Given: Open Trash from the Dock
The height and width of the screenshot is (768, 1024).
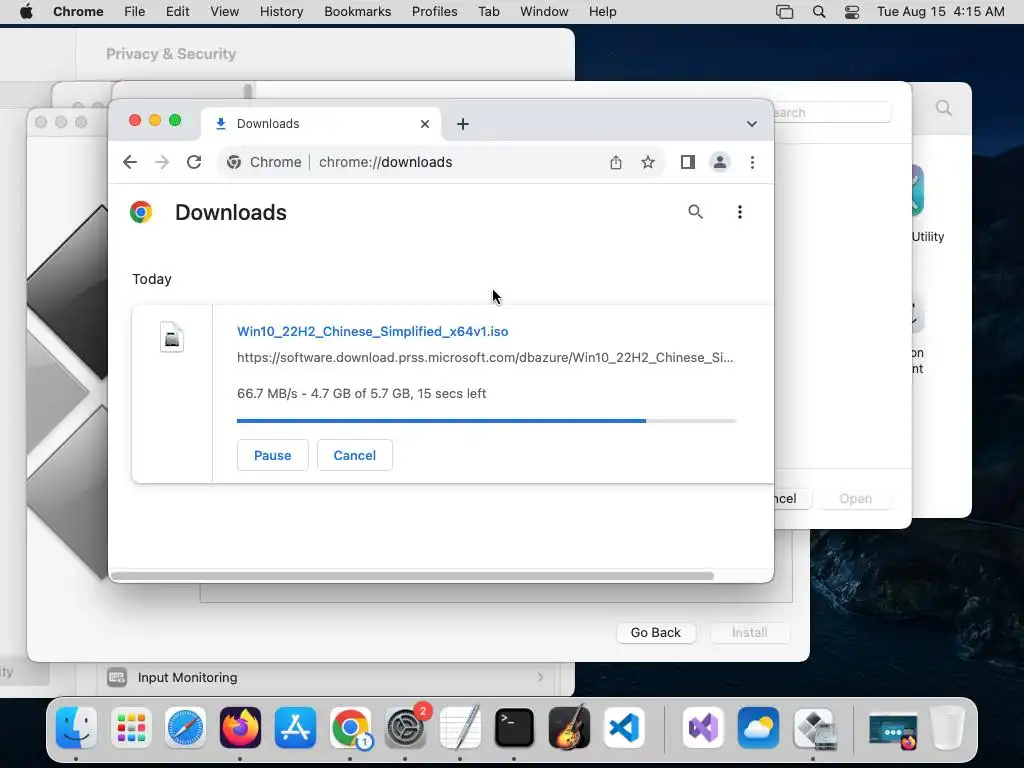Looking at the screenshot, I should (947, 728).
